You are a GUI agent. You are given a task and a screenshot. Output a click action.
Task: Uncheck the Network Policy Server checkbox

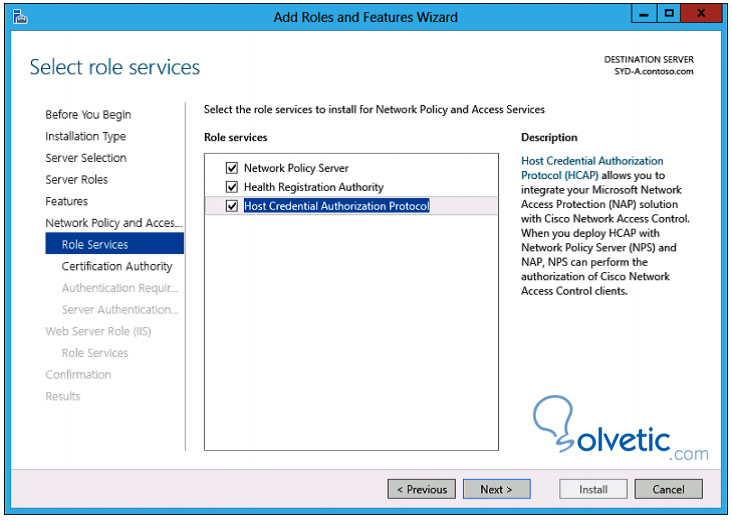coord(232,168)
